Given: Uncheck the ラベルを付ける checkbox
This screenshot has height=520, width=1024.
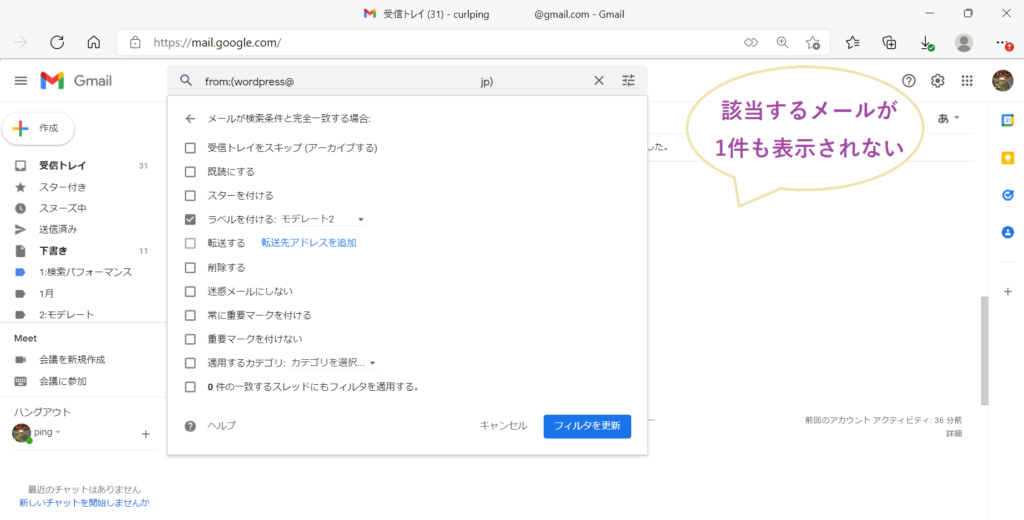Looking at the screenshot, I should [x=190, y=219].
